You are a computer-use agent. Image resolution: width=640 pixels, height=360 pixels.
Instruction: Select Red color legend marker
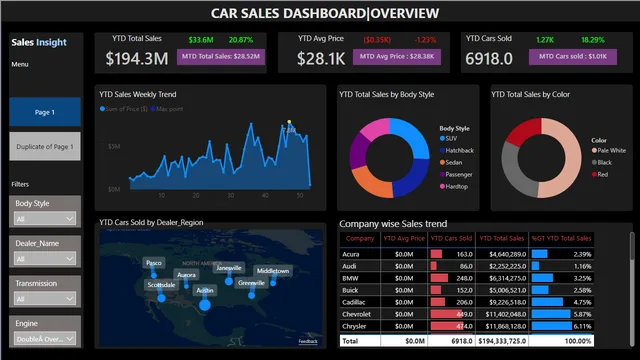[594, 174]
